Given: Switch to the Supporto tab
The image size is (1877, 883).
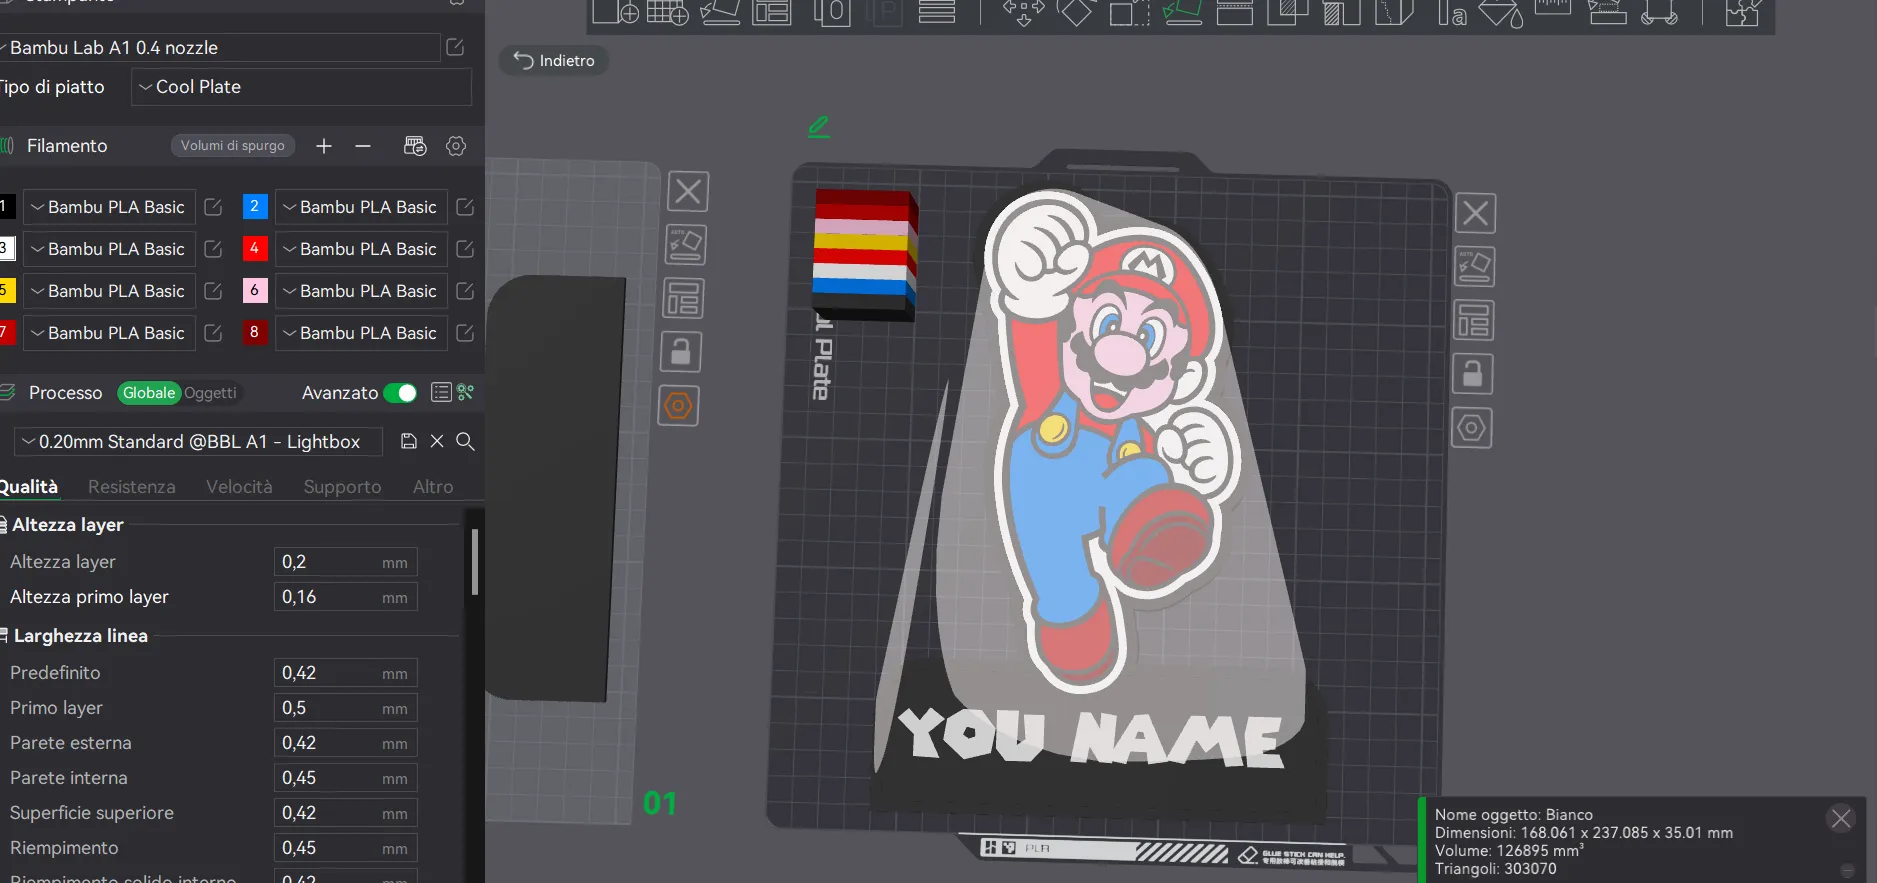Looking at the screenshot, I should click(x=343, y=487).
